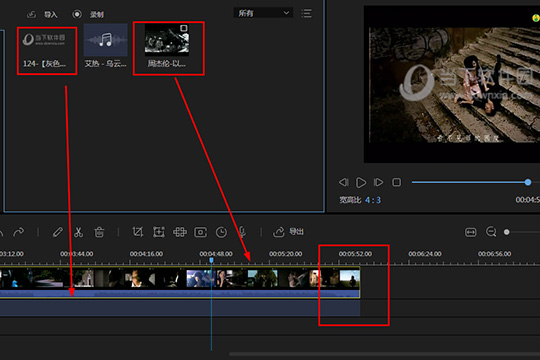Screen dimensions: 540x360
Task: Stop the preview playback
Action: pyautogui.click(x=396, y=182)
